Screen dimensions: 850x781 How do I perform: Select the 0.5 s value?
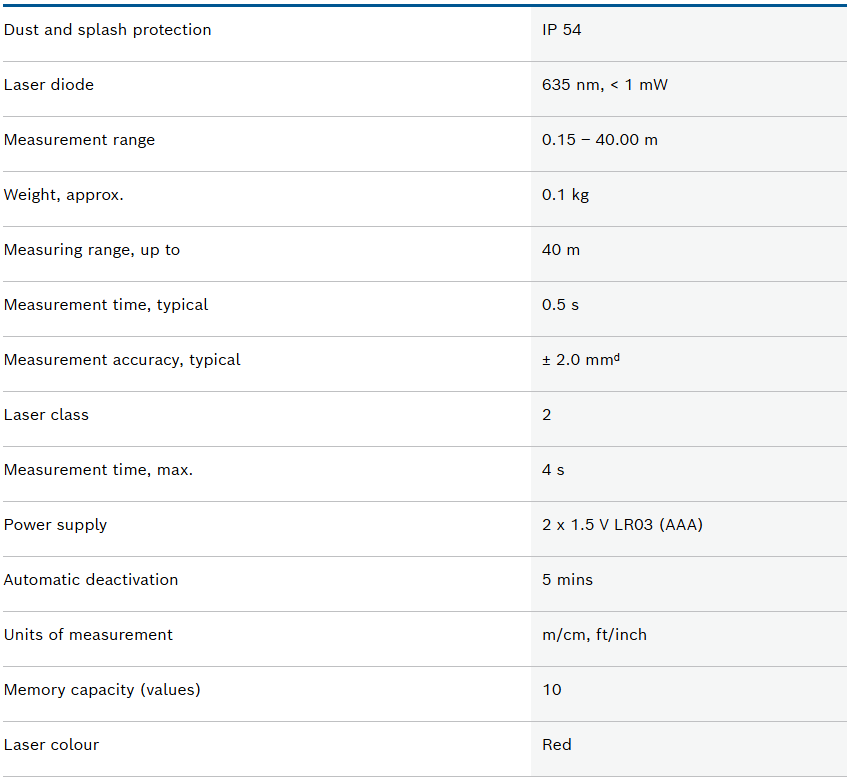click(x=560, y=305)
